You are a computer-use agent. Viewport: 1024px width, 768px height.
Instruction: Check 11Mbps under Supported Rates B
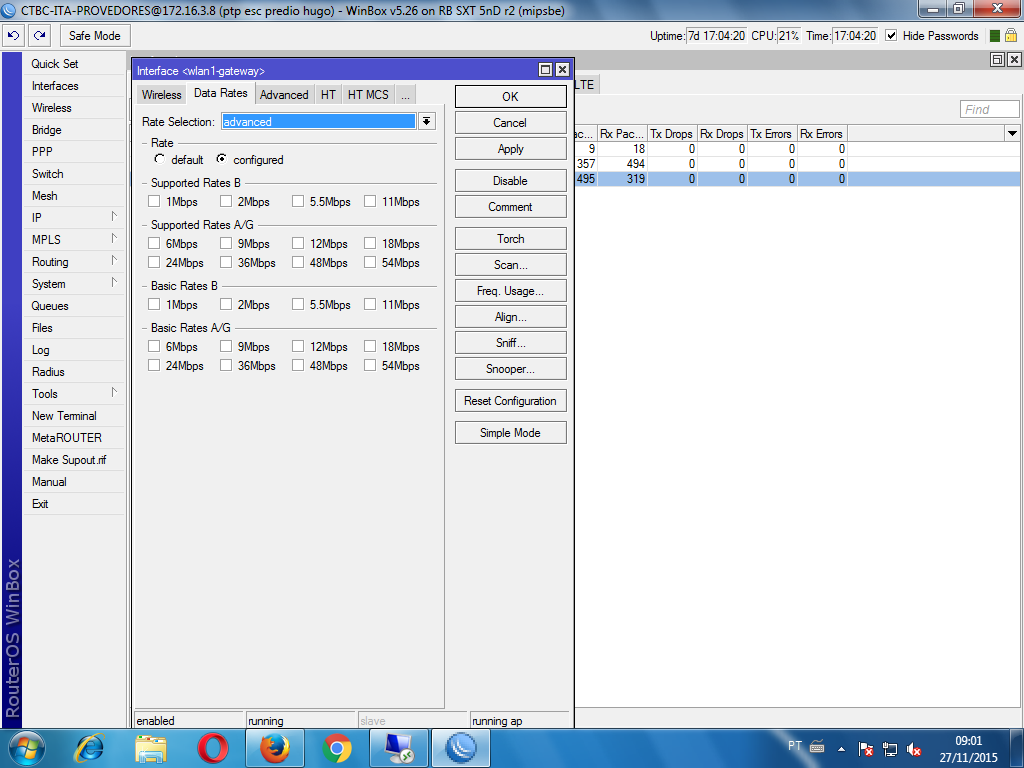[370, 201]
